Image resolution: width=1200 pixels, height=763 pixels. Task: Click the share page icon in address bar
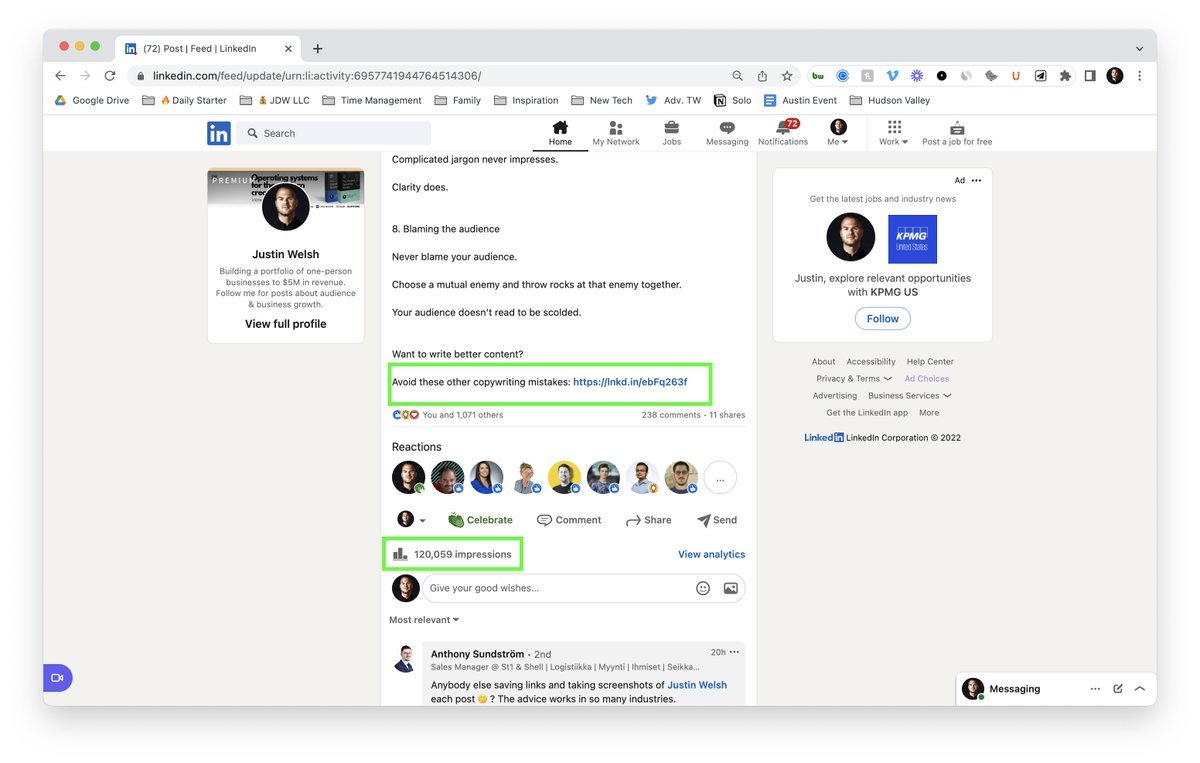(762, 76)
